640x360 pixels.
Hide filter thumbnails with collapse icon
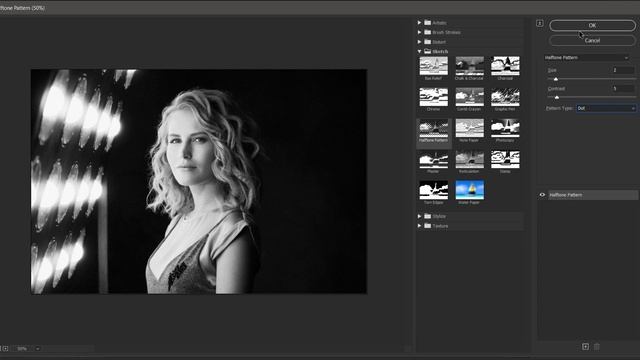tap(540, 23)
